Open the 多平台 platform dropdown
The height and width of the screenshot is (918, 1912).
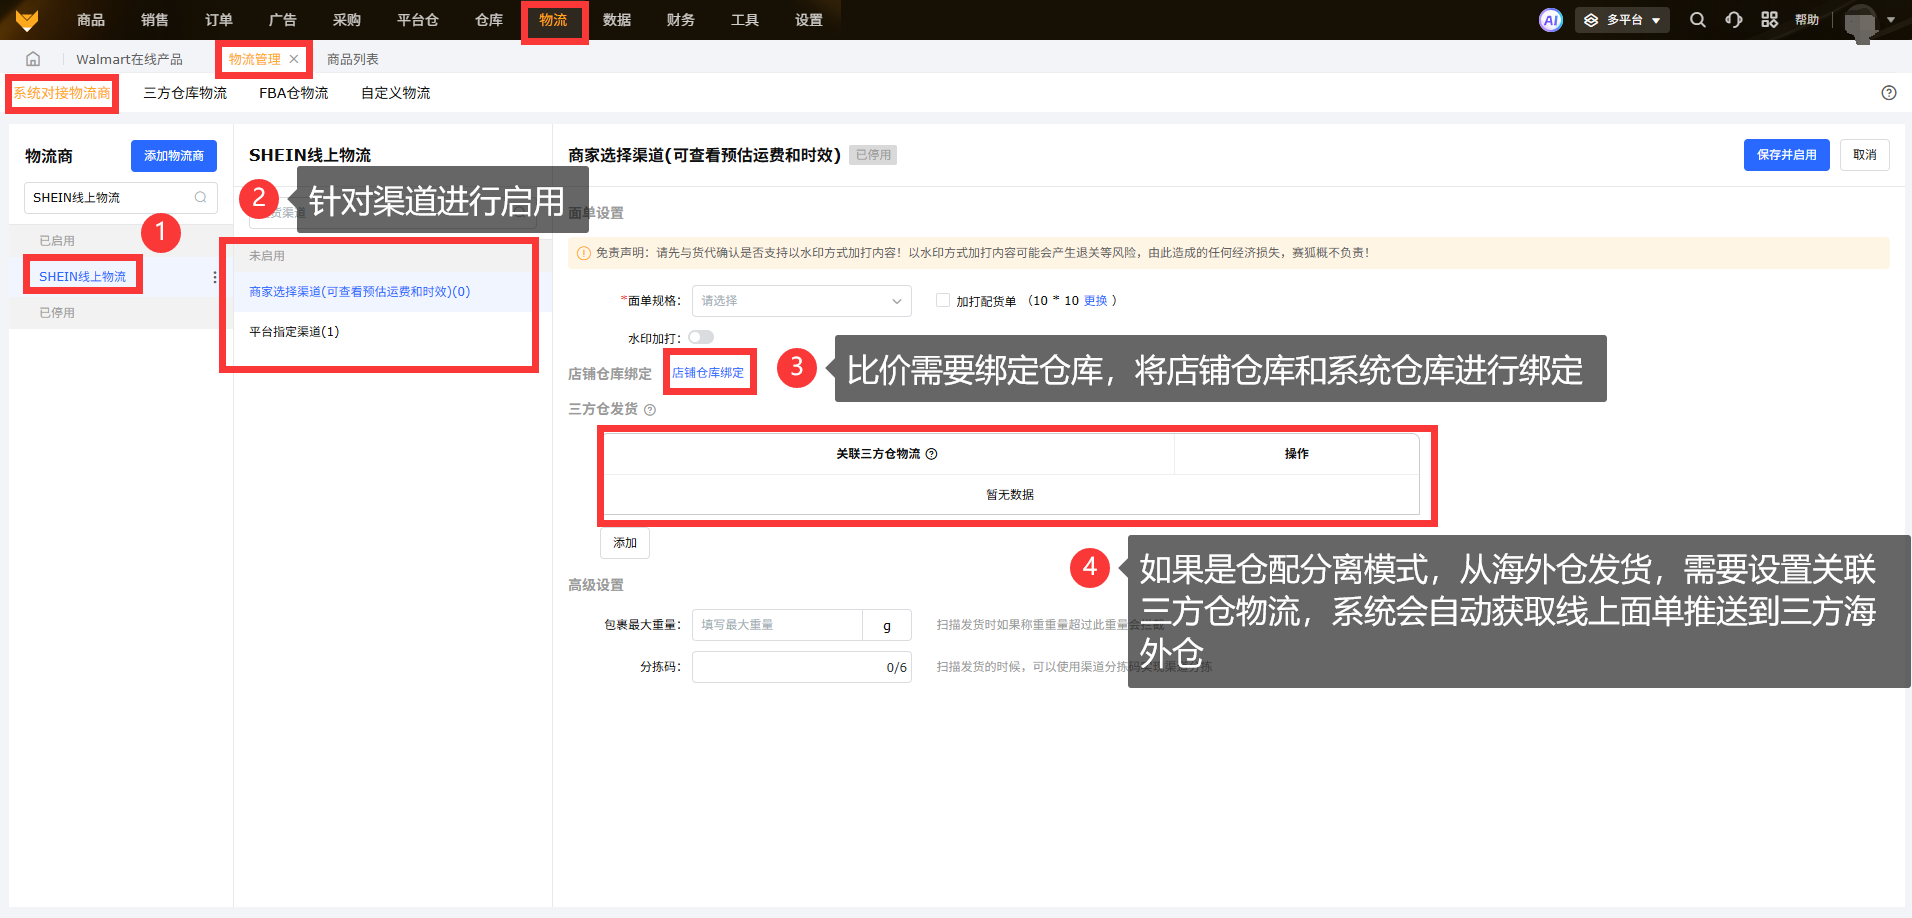tap(1622, 20)
